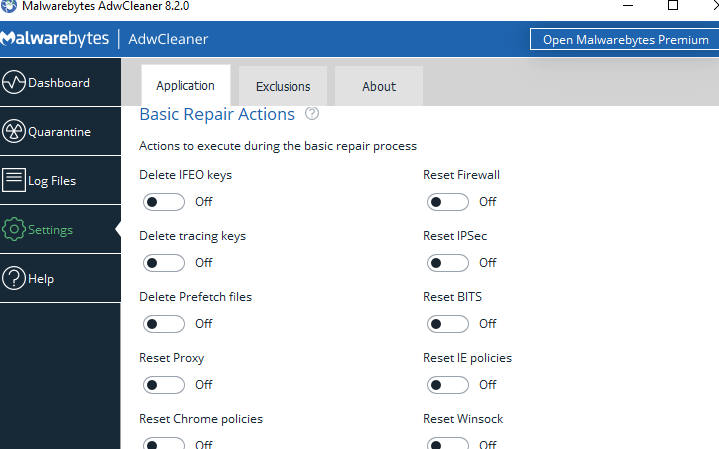Screen dimensions: 719x449
Task: Enable the Reset Proxy toggle
Action: pos(164,385)
